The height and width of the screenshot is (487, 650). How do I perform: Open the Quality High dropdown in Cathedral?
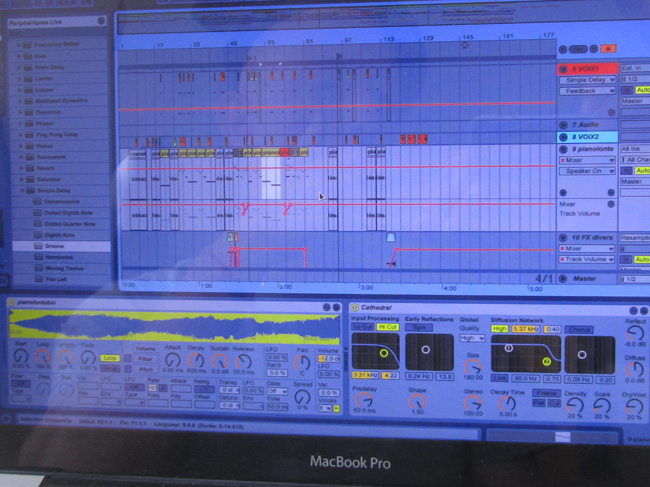point(472,338)
